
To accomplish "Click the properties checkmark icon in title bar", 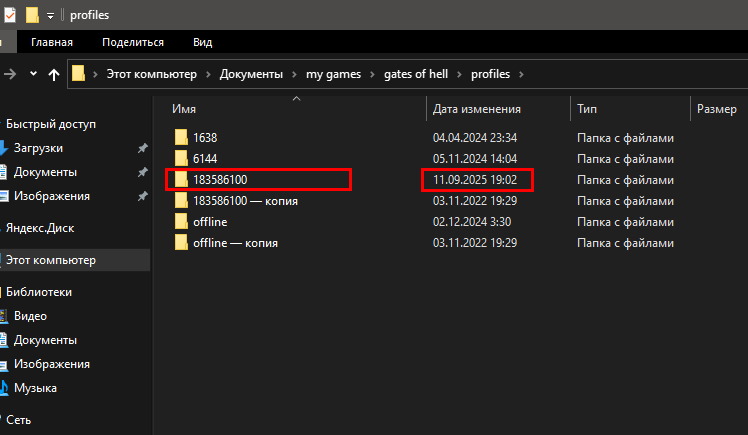I will 10,15.
